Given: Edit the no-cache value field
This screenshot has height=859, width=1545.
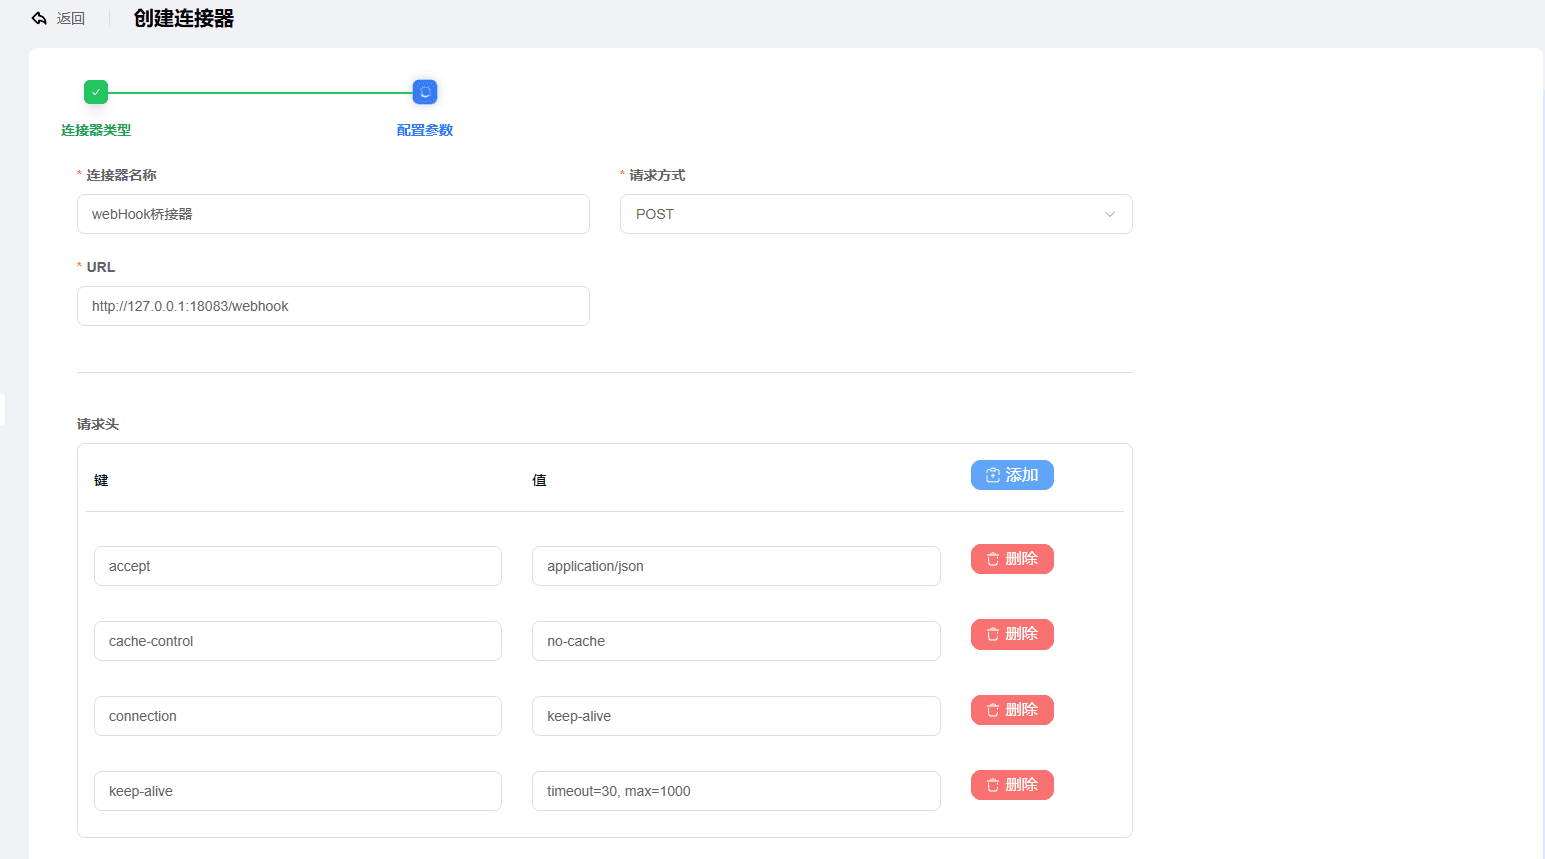Looking at the screenshot, I should [x=736, y=641].
